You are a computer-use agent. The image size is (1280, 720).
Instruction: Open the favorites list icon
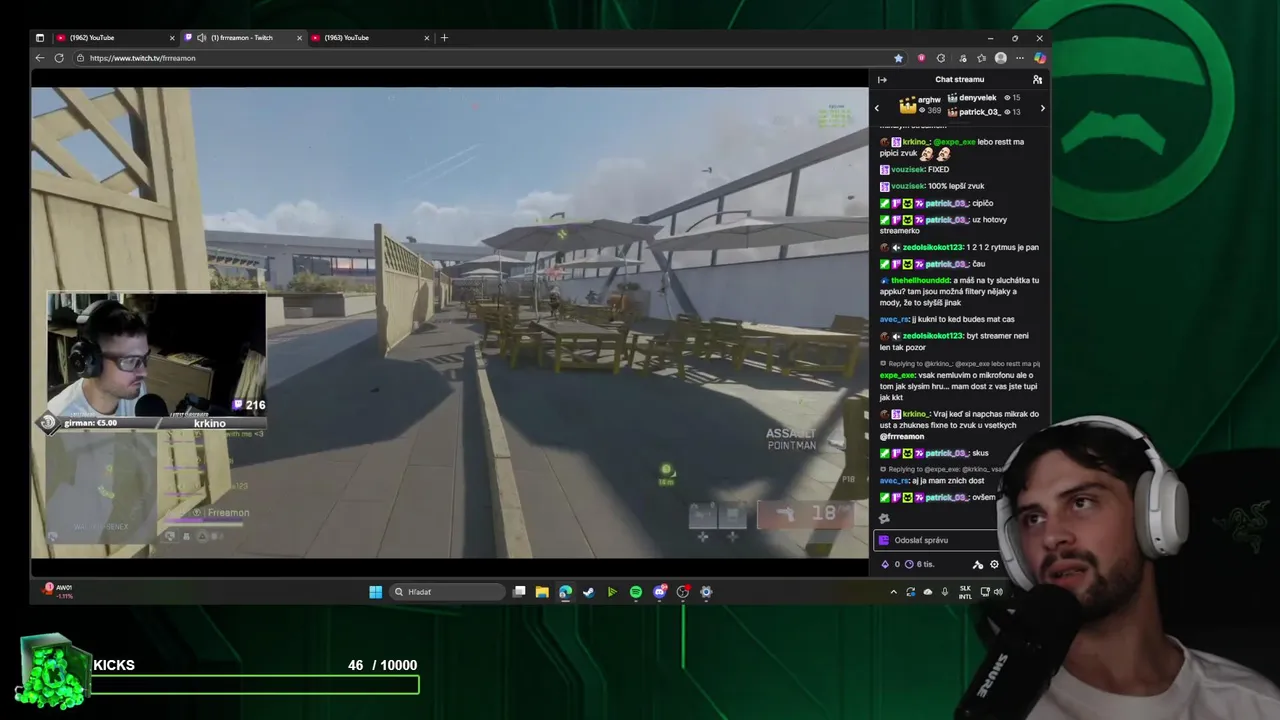tap(981, 58)
